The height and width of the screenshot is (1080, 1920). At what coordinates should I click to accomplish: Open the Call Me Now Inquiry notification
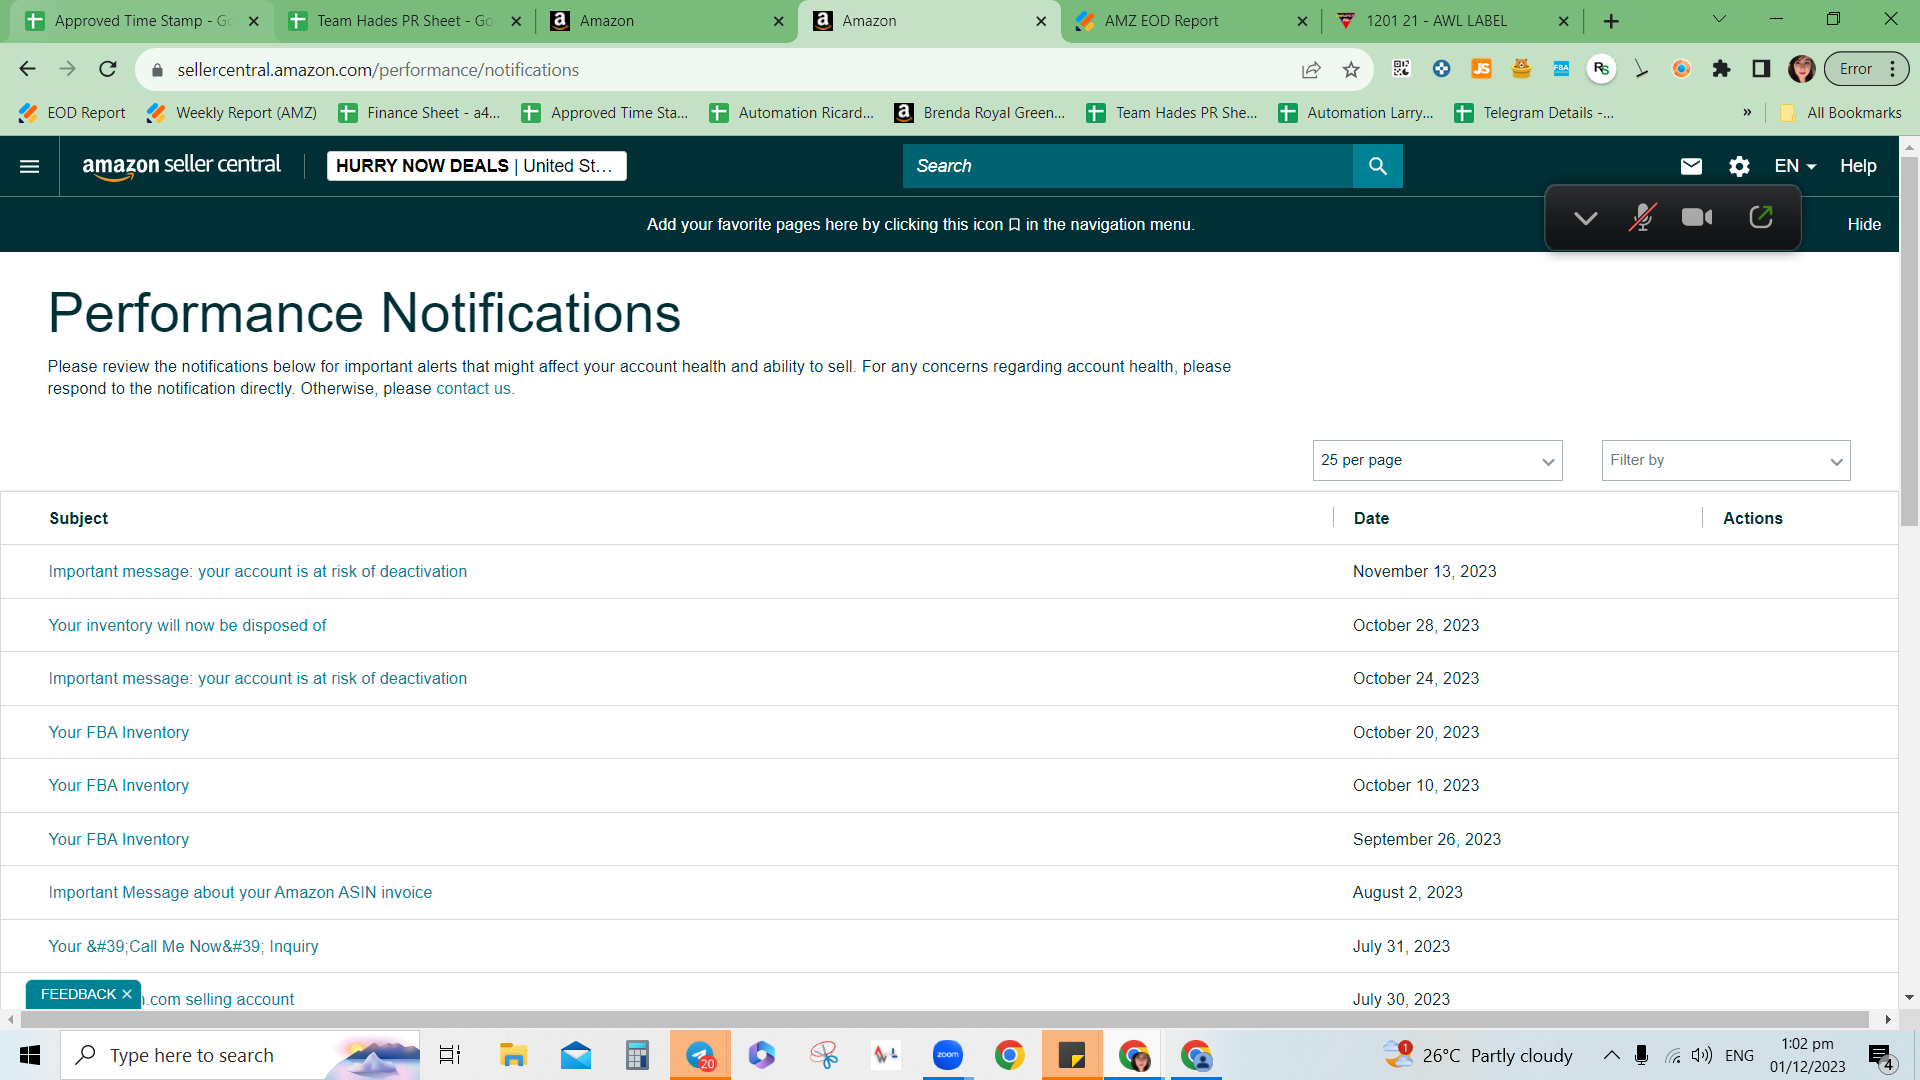183,947
